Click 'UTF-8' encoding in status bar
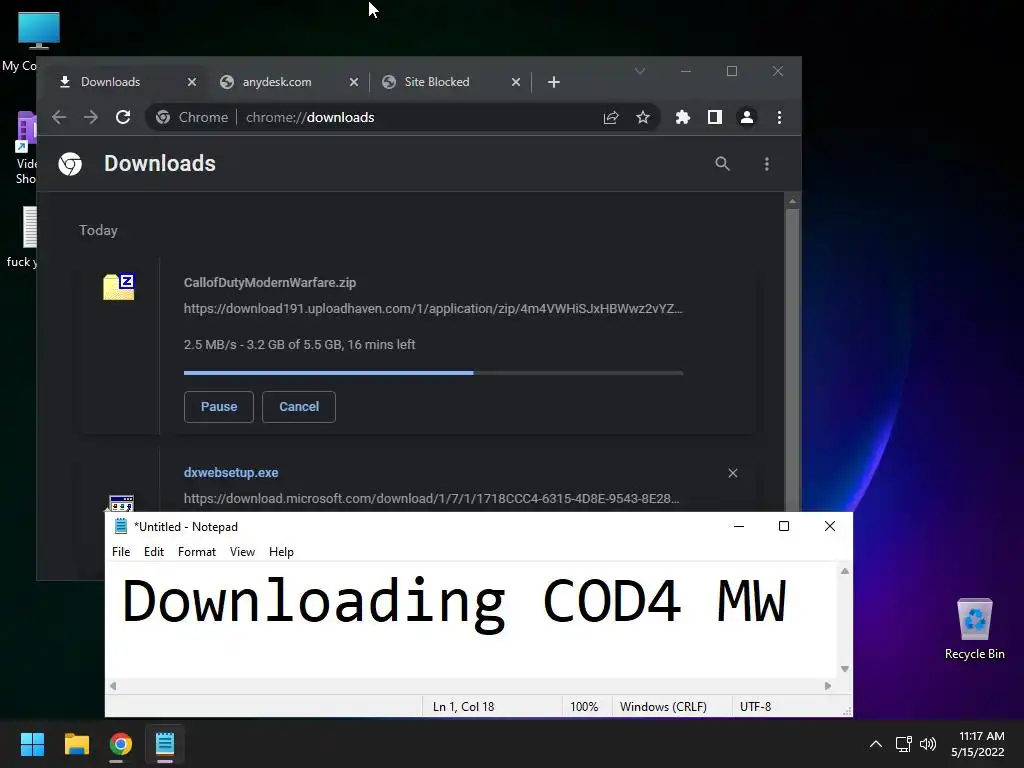Viewport: 1024px width, 768px height. tap(756, 707)
